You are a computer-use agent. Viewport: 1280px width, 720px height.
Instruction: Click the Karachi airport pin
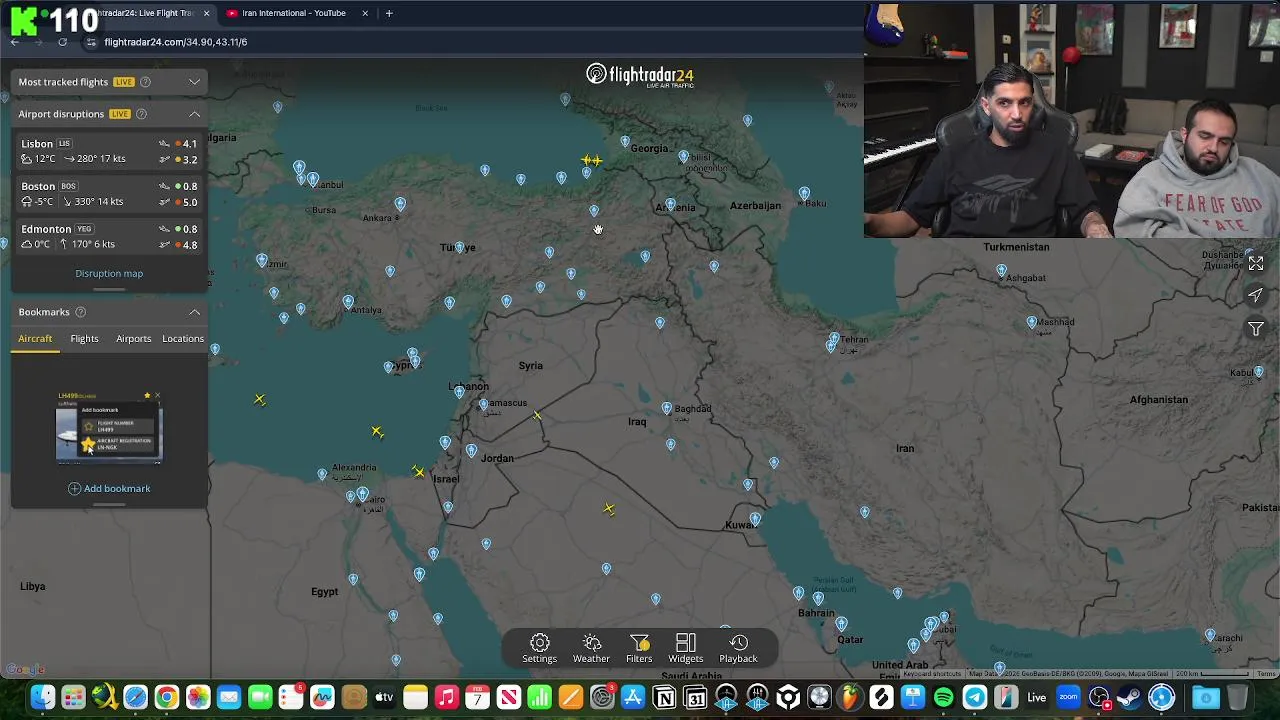pyautogui.click(x=1210, y=635)
